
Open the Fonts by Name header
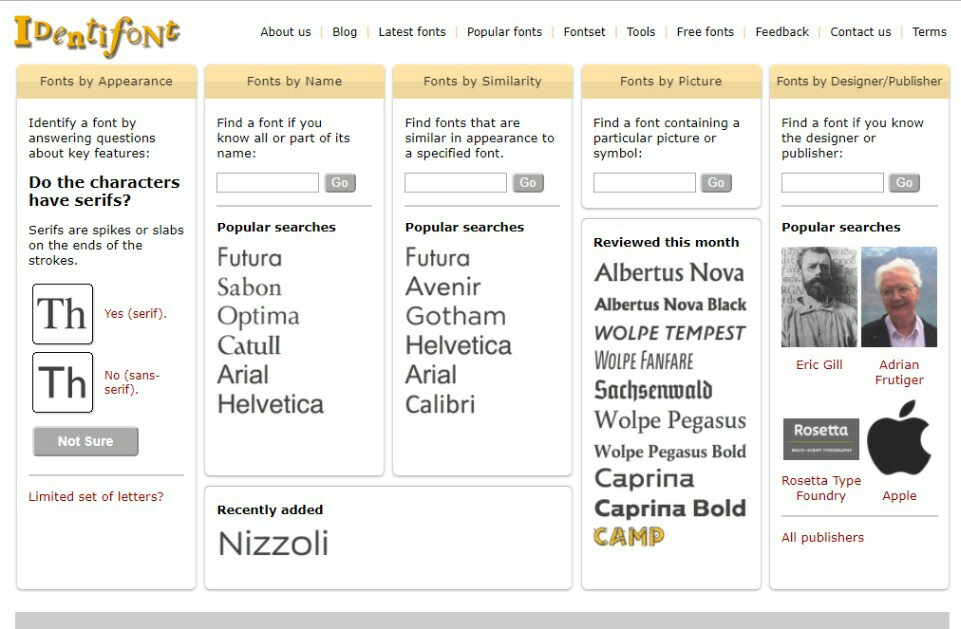pyautogui.click(x=294, y=81)
